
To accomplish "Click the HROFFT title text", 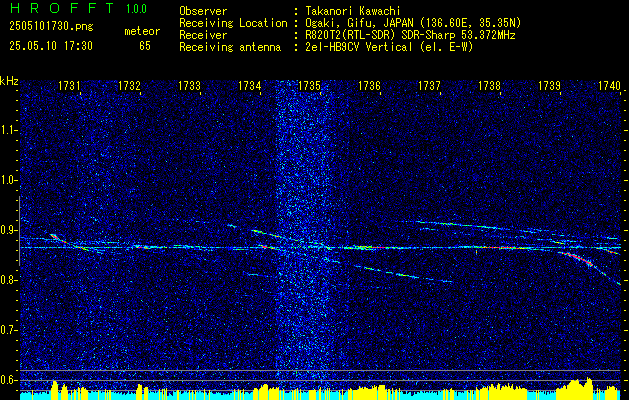I will pos(63,8).
